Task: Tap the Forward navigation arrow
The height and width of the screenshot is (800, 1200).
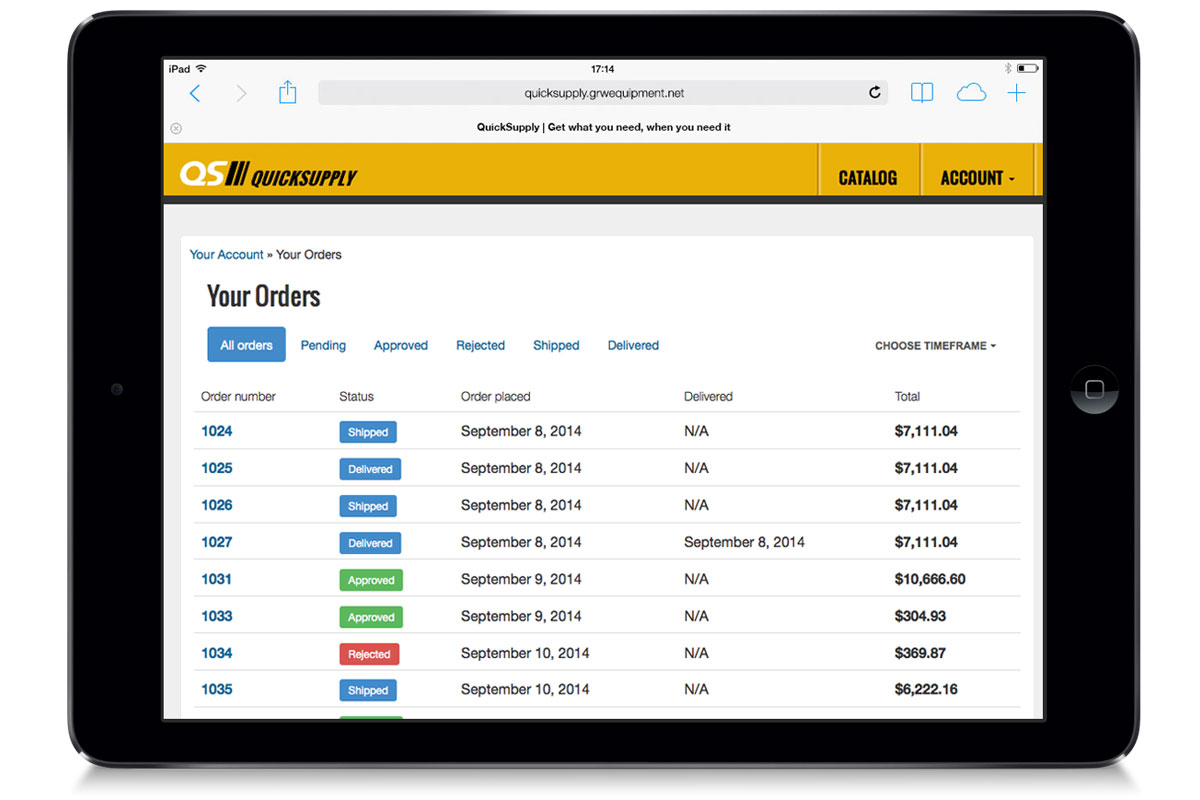Action: click(x=240, y=92)
